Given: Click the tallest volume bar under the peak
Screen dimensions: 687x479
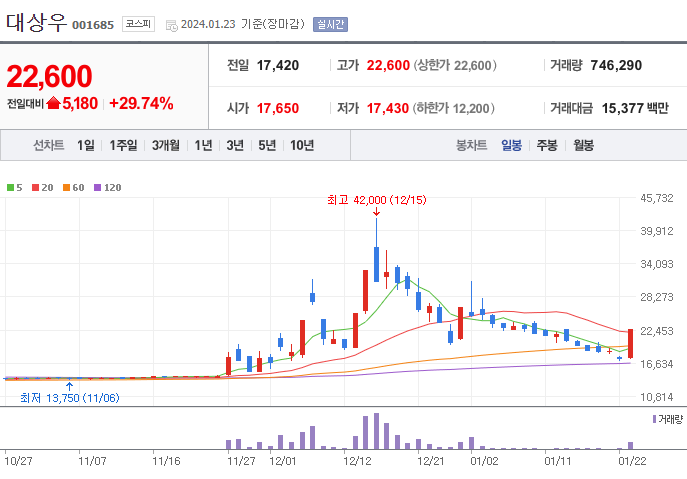Looking at the screenshot, I should pos(376,431).
